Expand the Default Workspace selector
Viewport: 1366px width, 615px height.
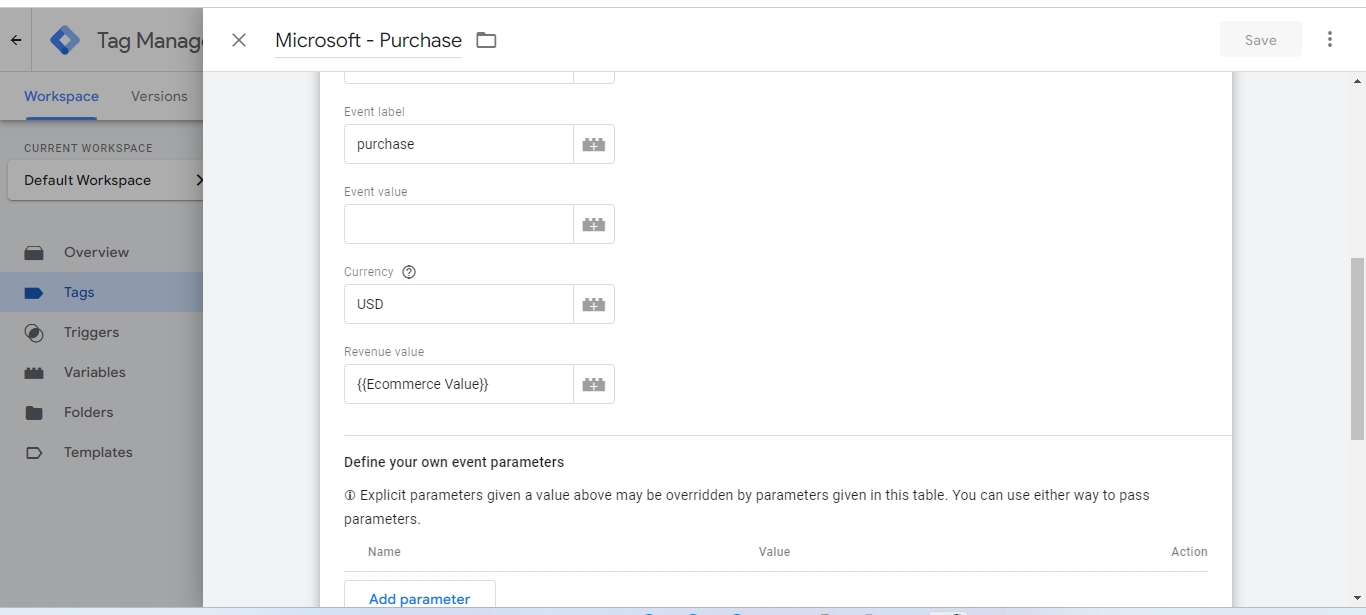[x=105, y=180]
